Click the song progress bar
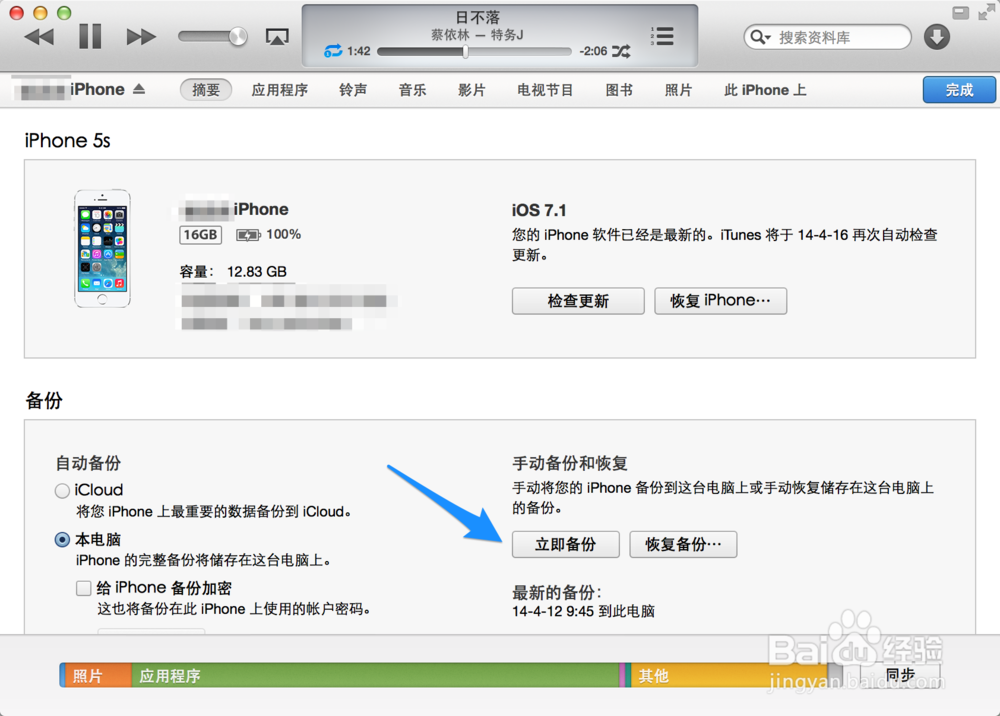This screenshot has width=1000, height=716. coord(474,52)
